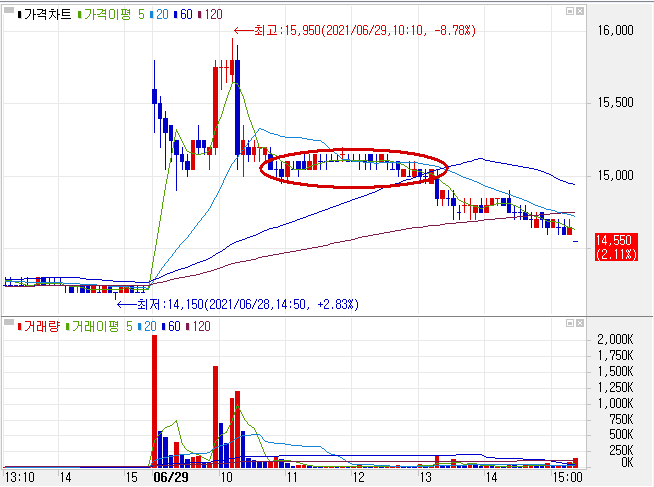The image size is (654, 487).
Task: Click the volume moving average 120 legend
Action: click(198, 326)
